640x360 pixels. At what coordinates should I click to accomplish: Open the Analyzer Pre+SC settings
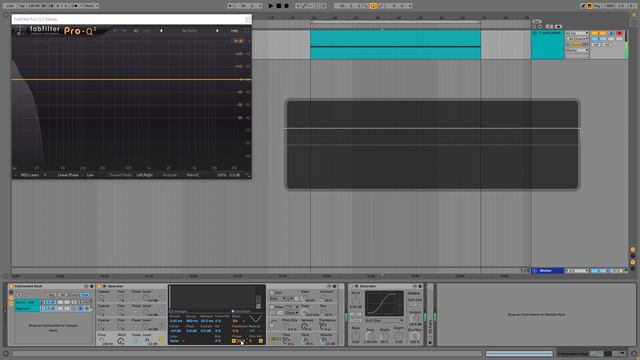tap(193, 175)
